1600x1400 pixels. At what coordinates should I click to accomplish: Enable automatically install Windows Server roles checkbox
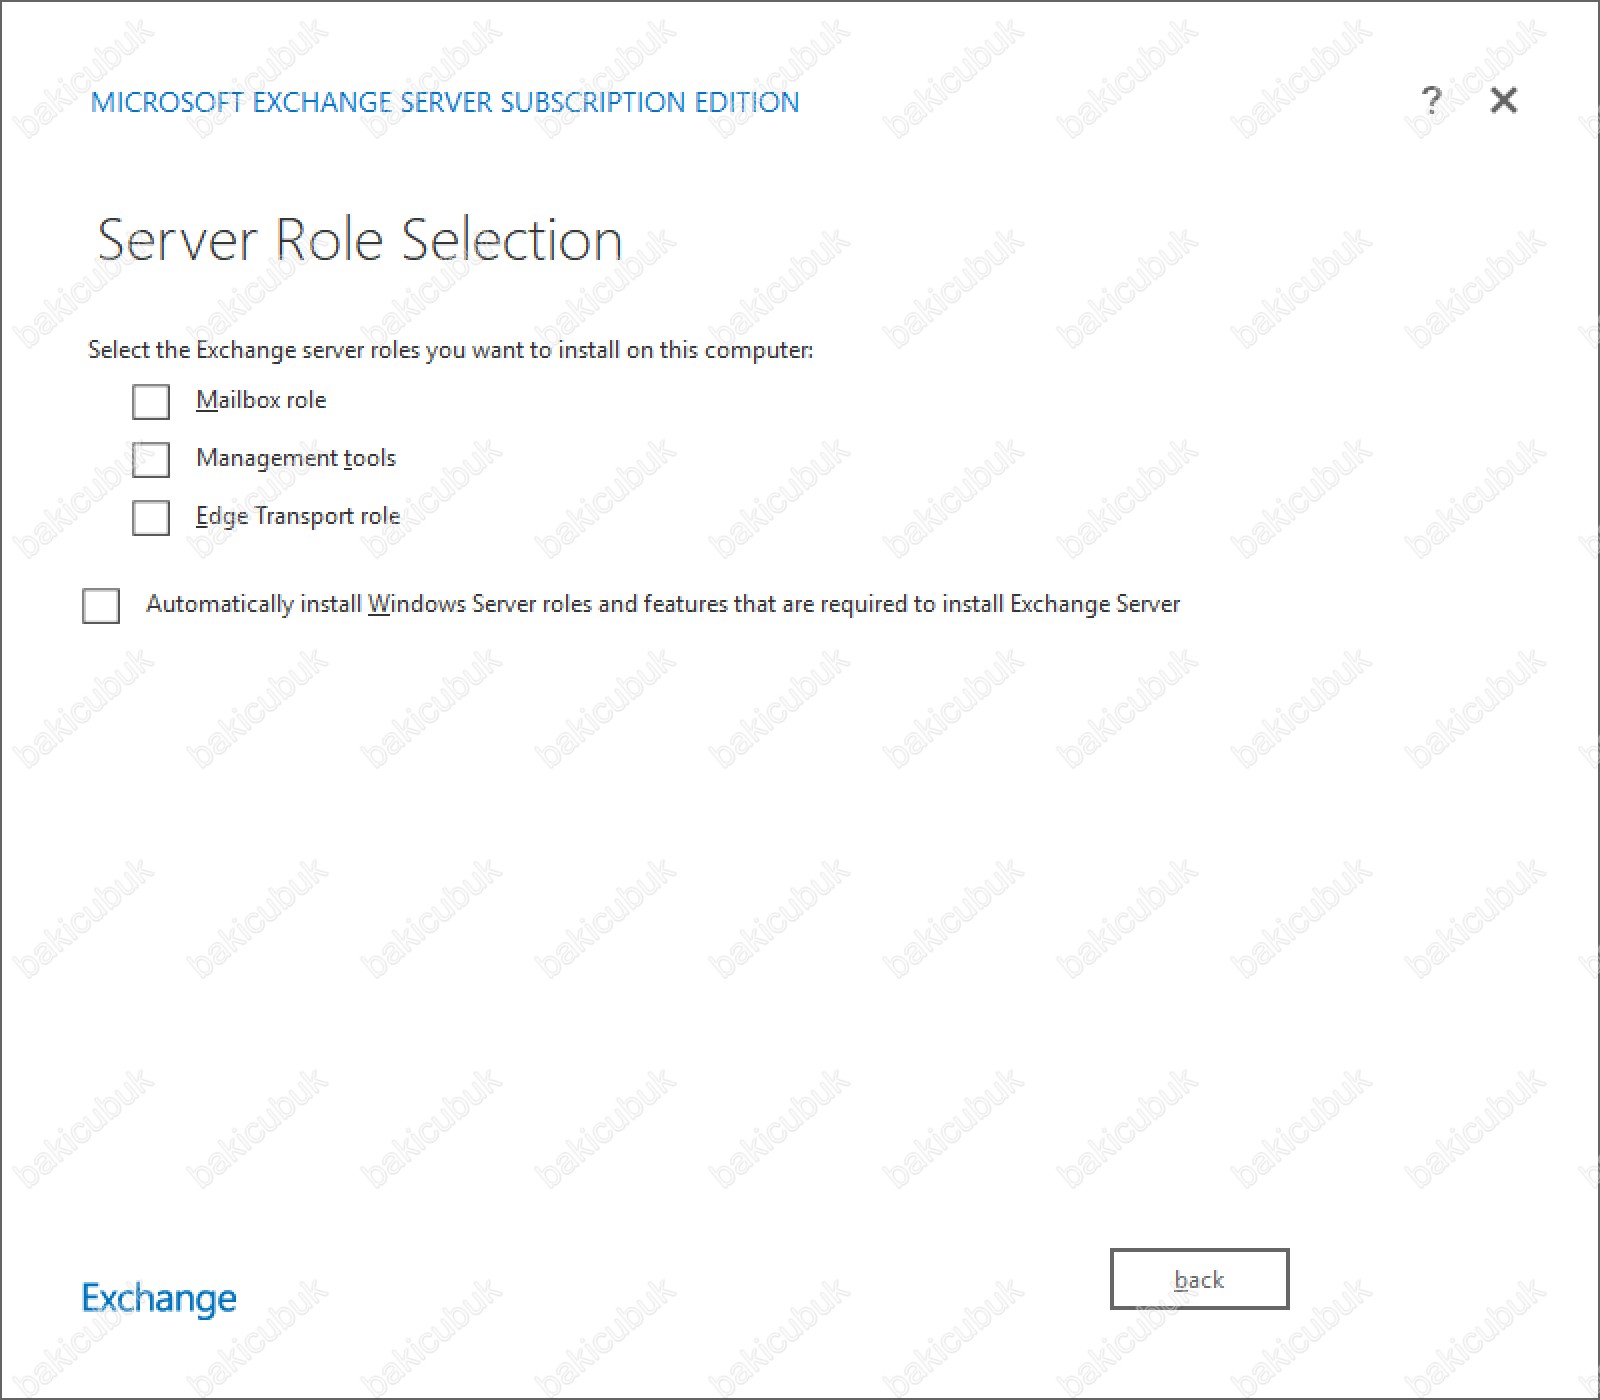(101, 606)
